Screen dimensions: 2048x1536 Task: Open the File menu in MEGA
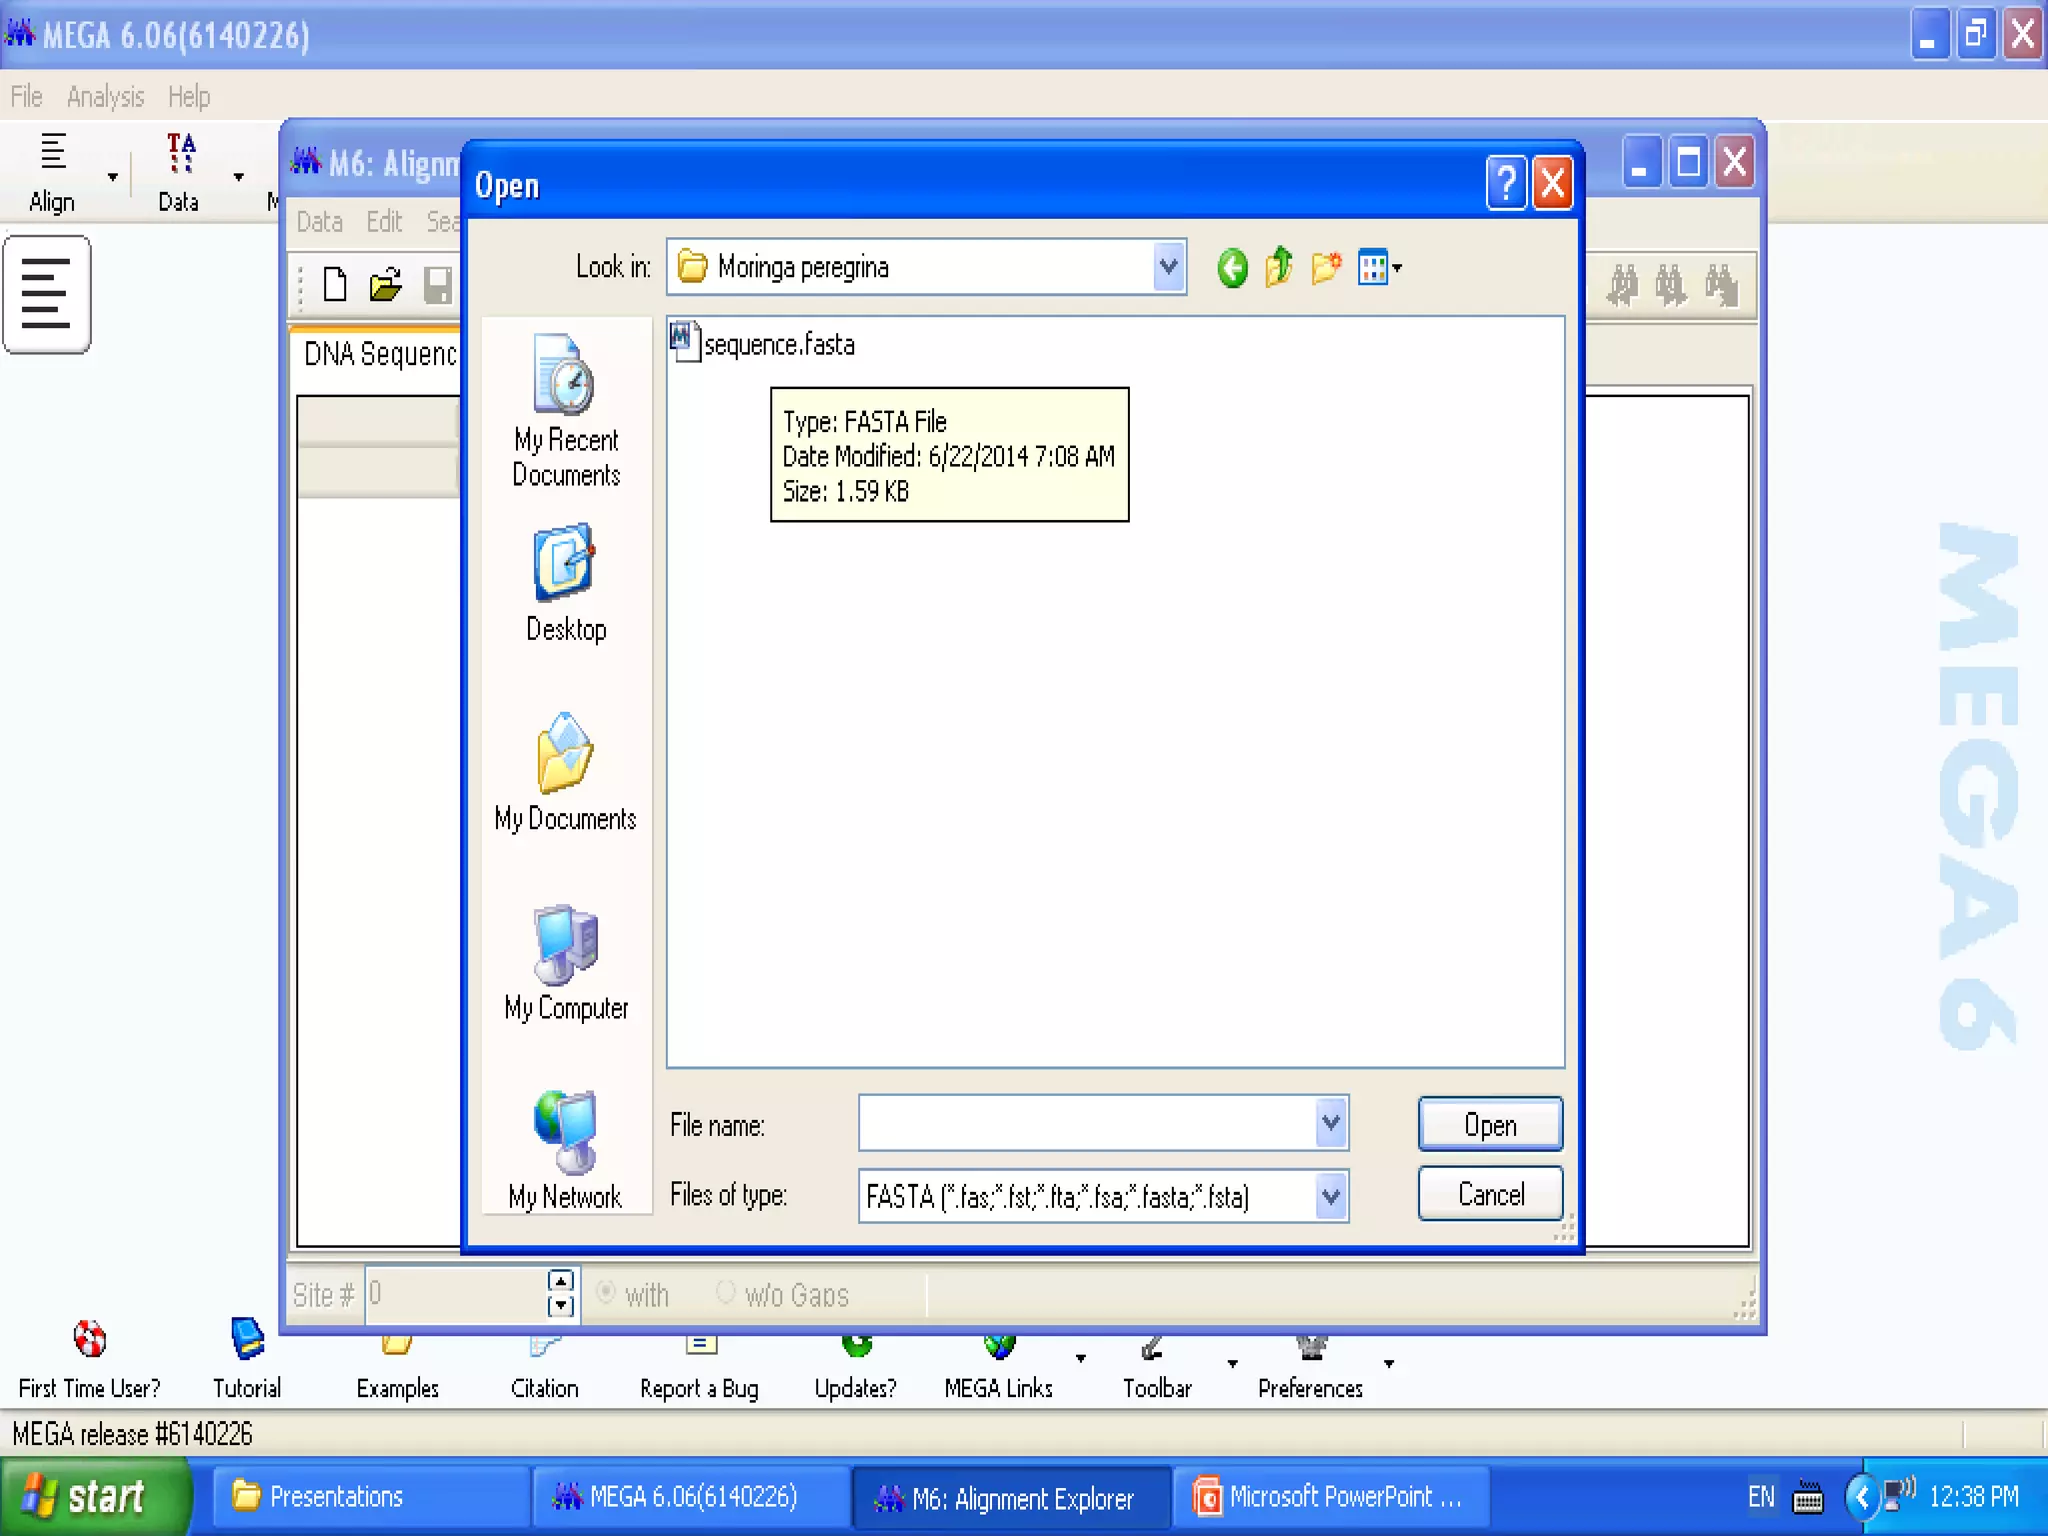[x=26, y=97]
